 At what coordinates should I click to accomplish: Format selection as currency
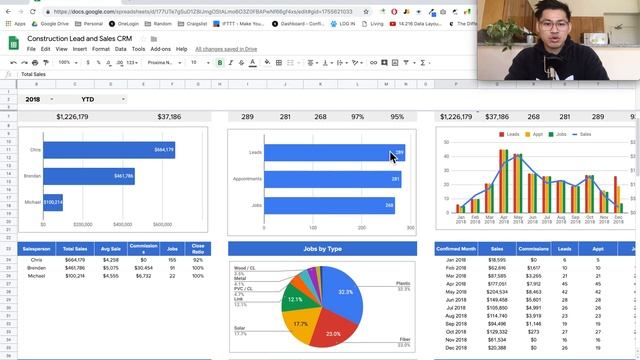pyautogui.click(x=88, y=63)
